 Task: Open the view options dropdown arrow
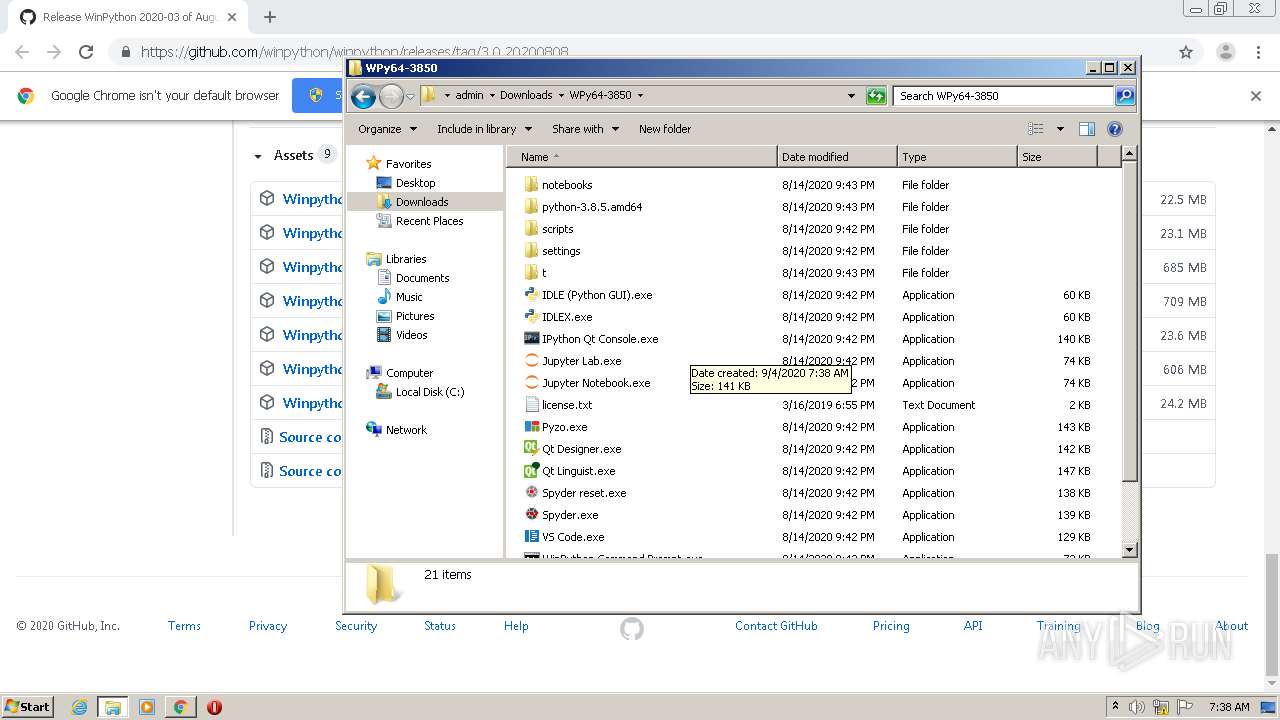tap(1060, 129)
